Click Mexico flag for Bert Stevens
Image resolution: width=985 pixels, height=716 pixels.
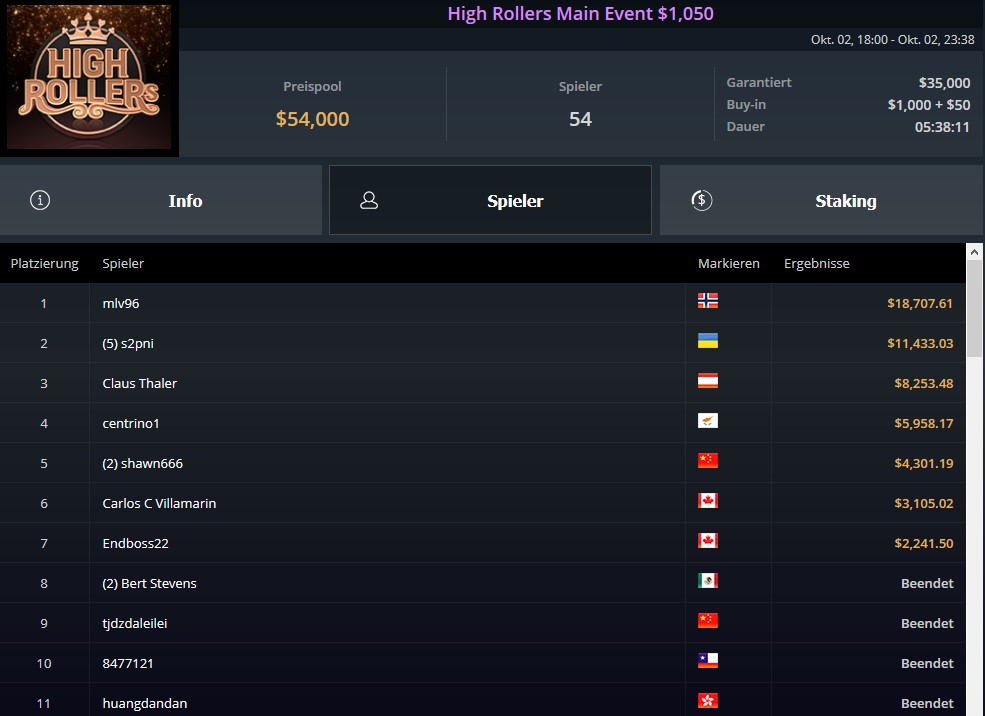click(708, 581)
